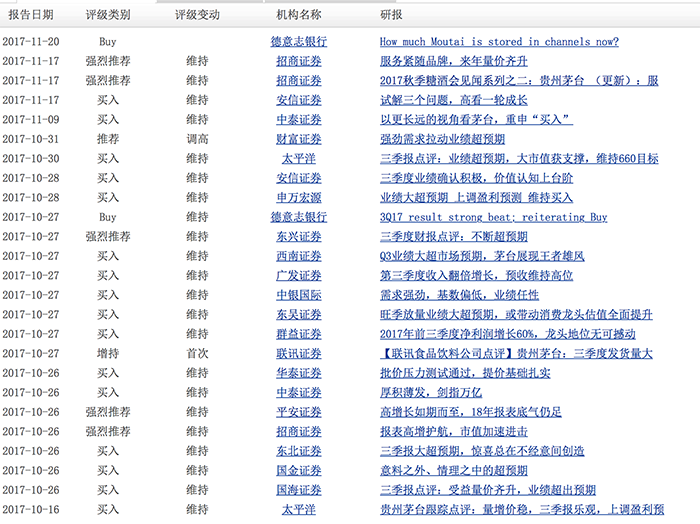Open report 批价压力测试通过,提价基础扎实
This screenshot has height=524, width=700.
tap(465, 373)
